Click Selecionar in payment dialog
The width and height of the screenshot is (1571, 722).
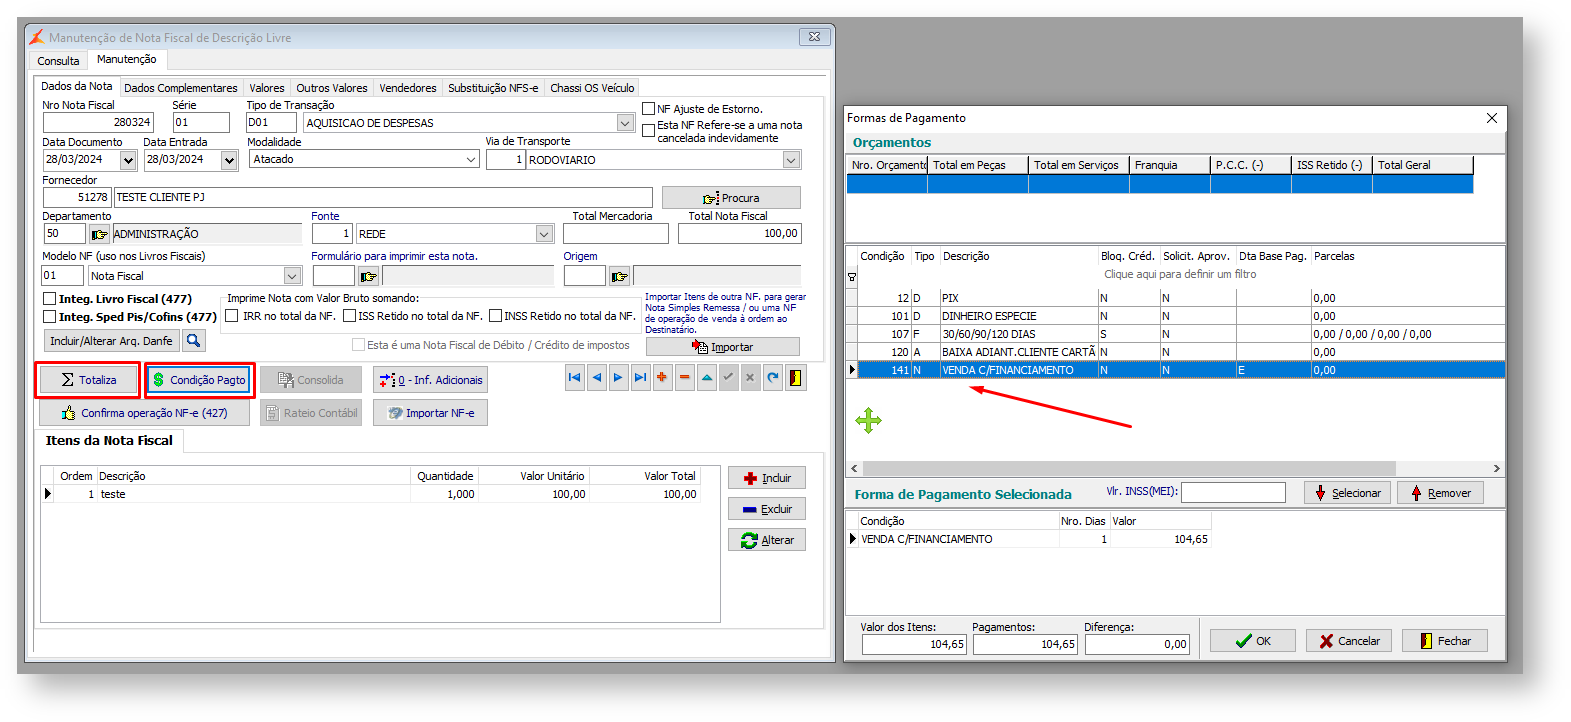(x=1347, y=493)
